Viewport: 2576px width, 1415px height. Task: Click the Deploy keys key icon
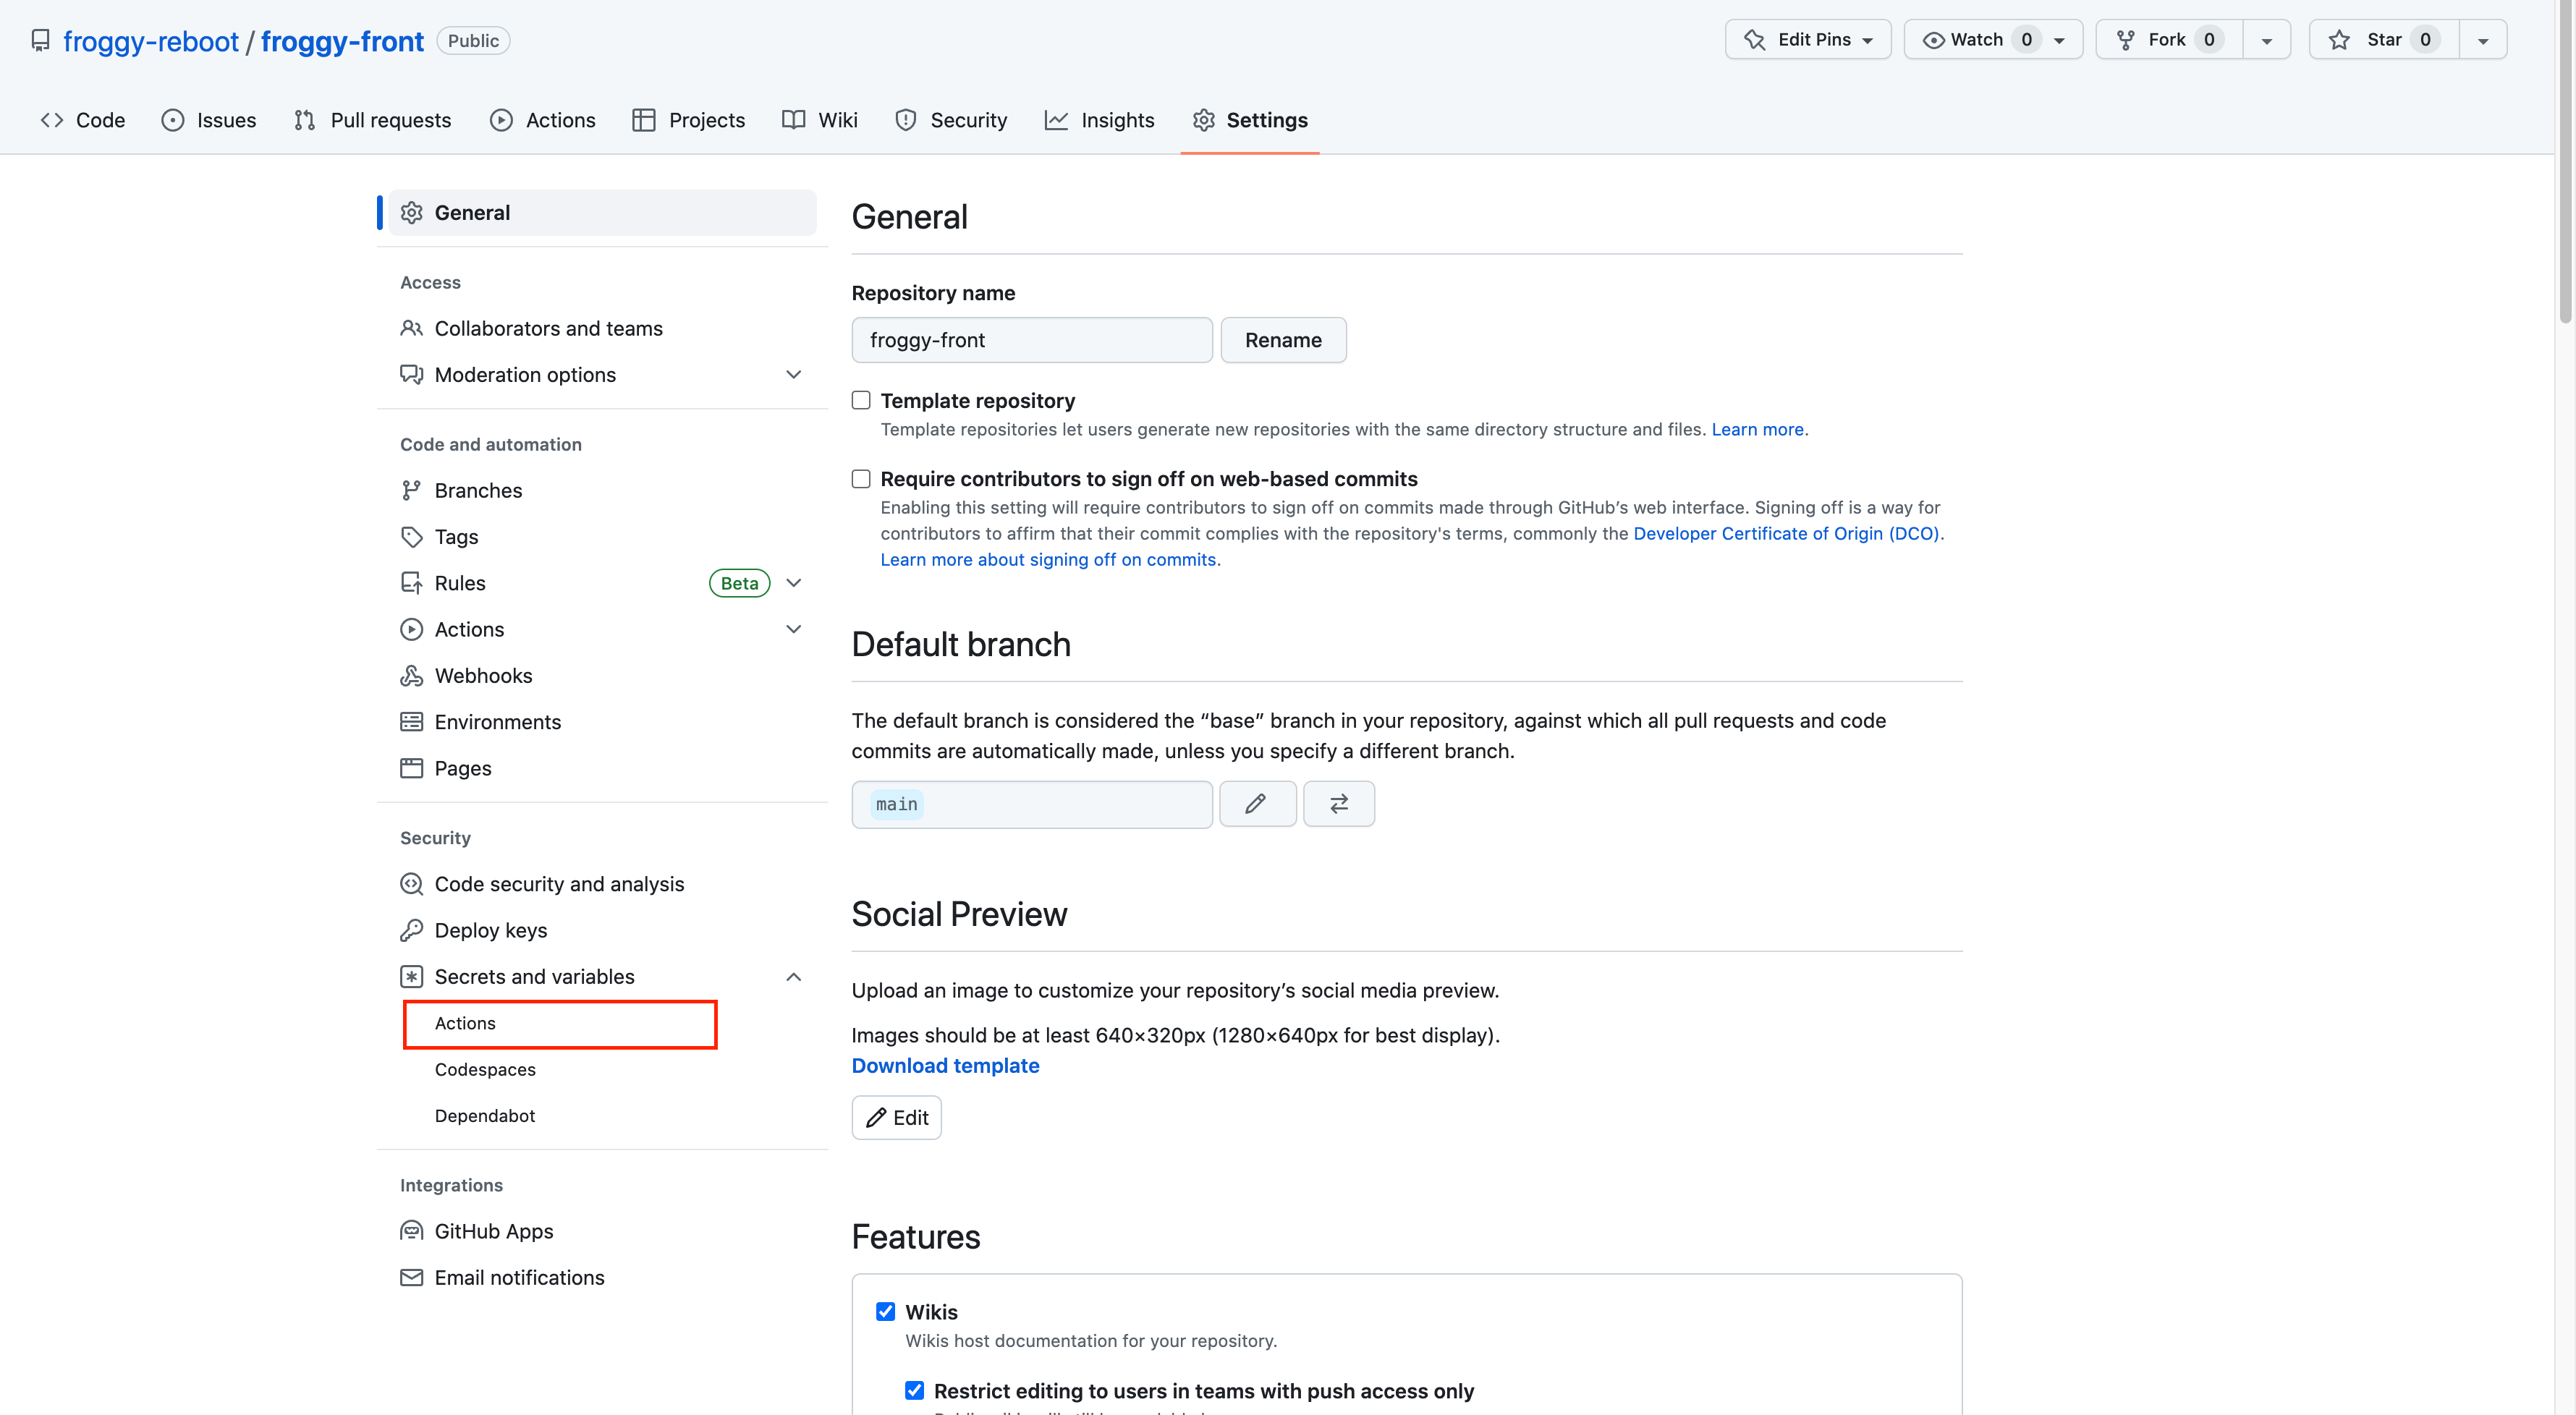411,930
